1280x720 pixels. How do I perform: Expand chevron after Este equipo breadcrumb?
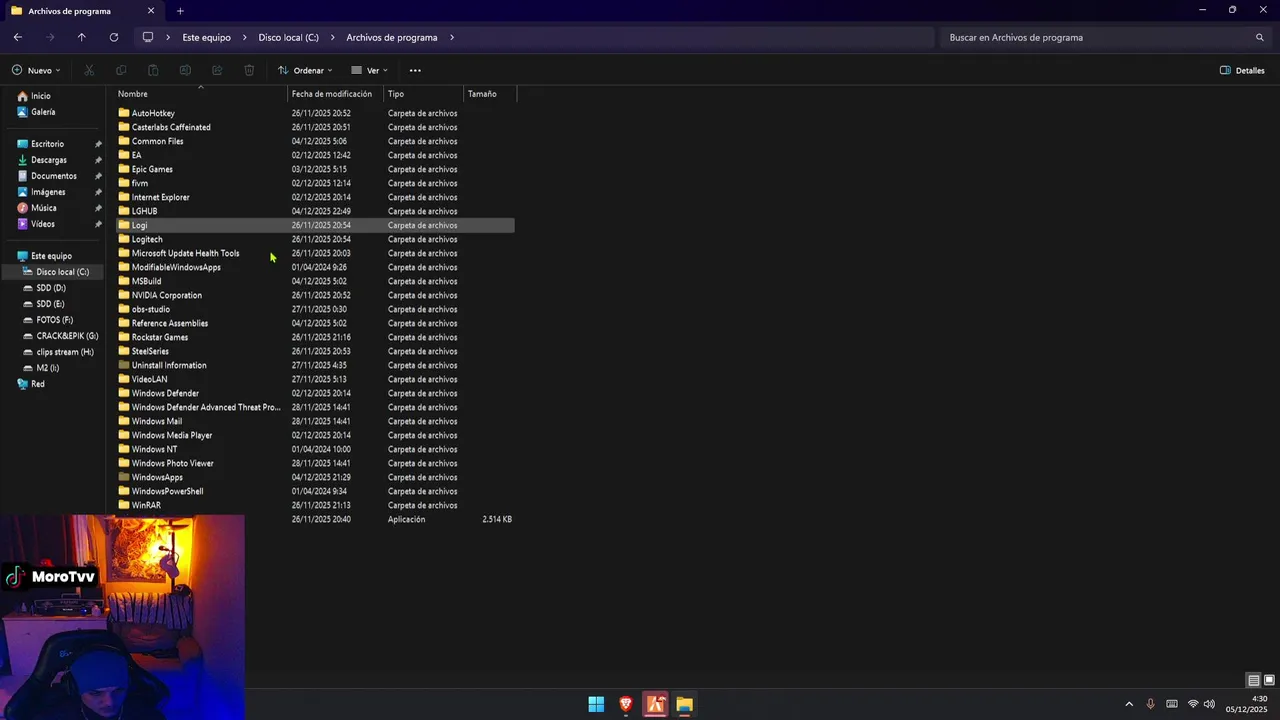243,37
